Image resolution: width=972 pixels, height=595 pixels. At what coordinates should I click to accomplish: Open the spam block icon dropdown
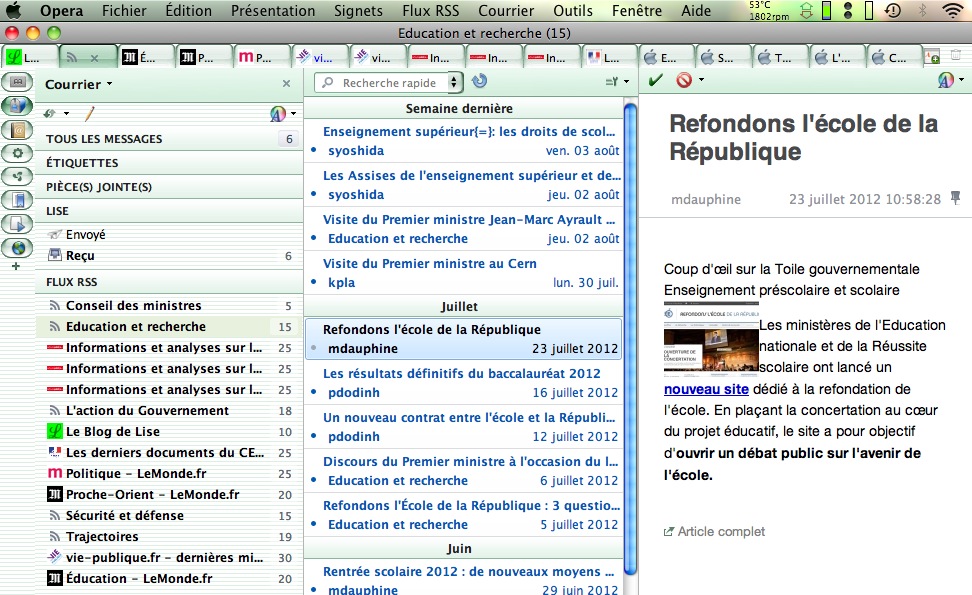click(x=689, y=80)
